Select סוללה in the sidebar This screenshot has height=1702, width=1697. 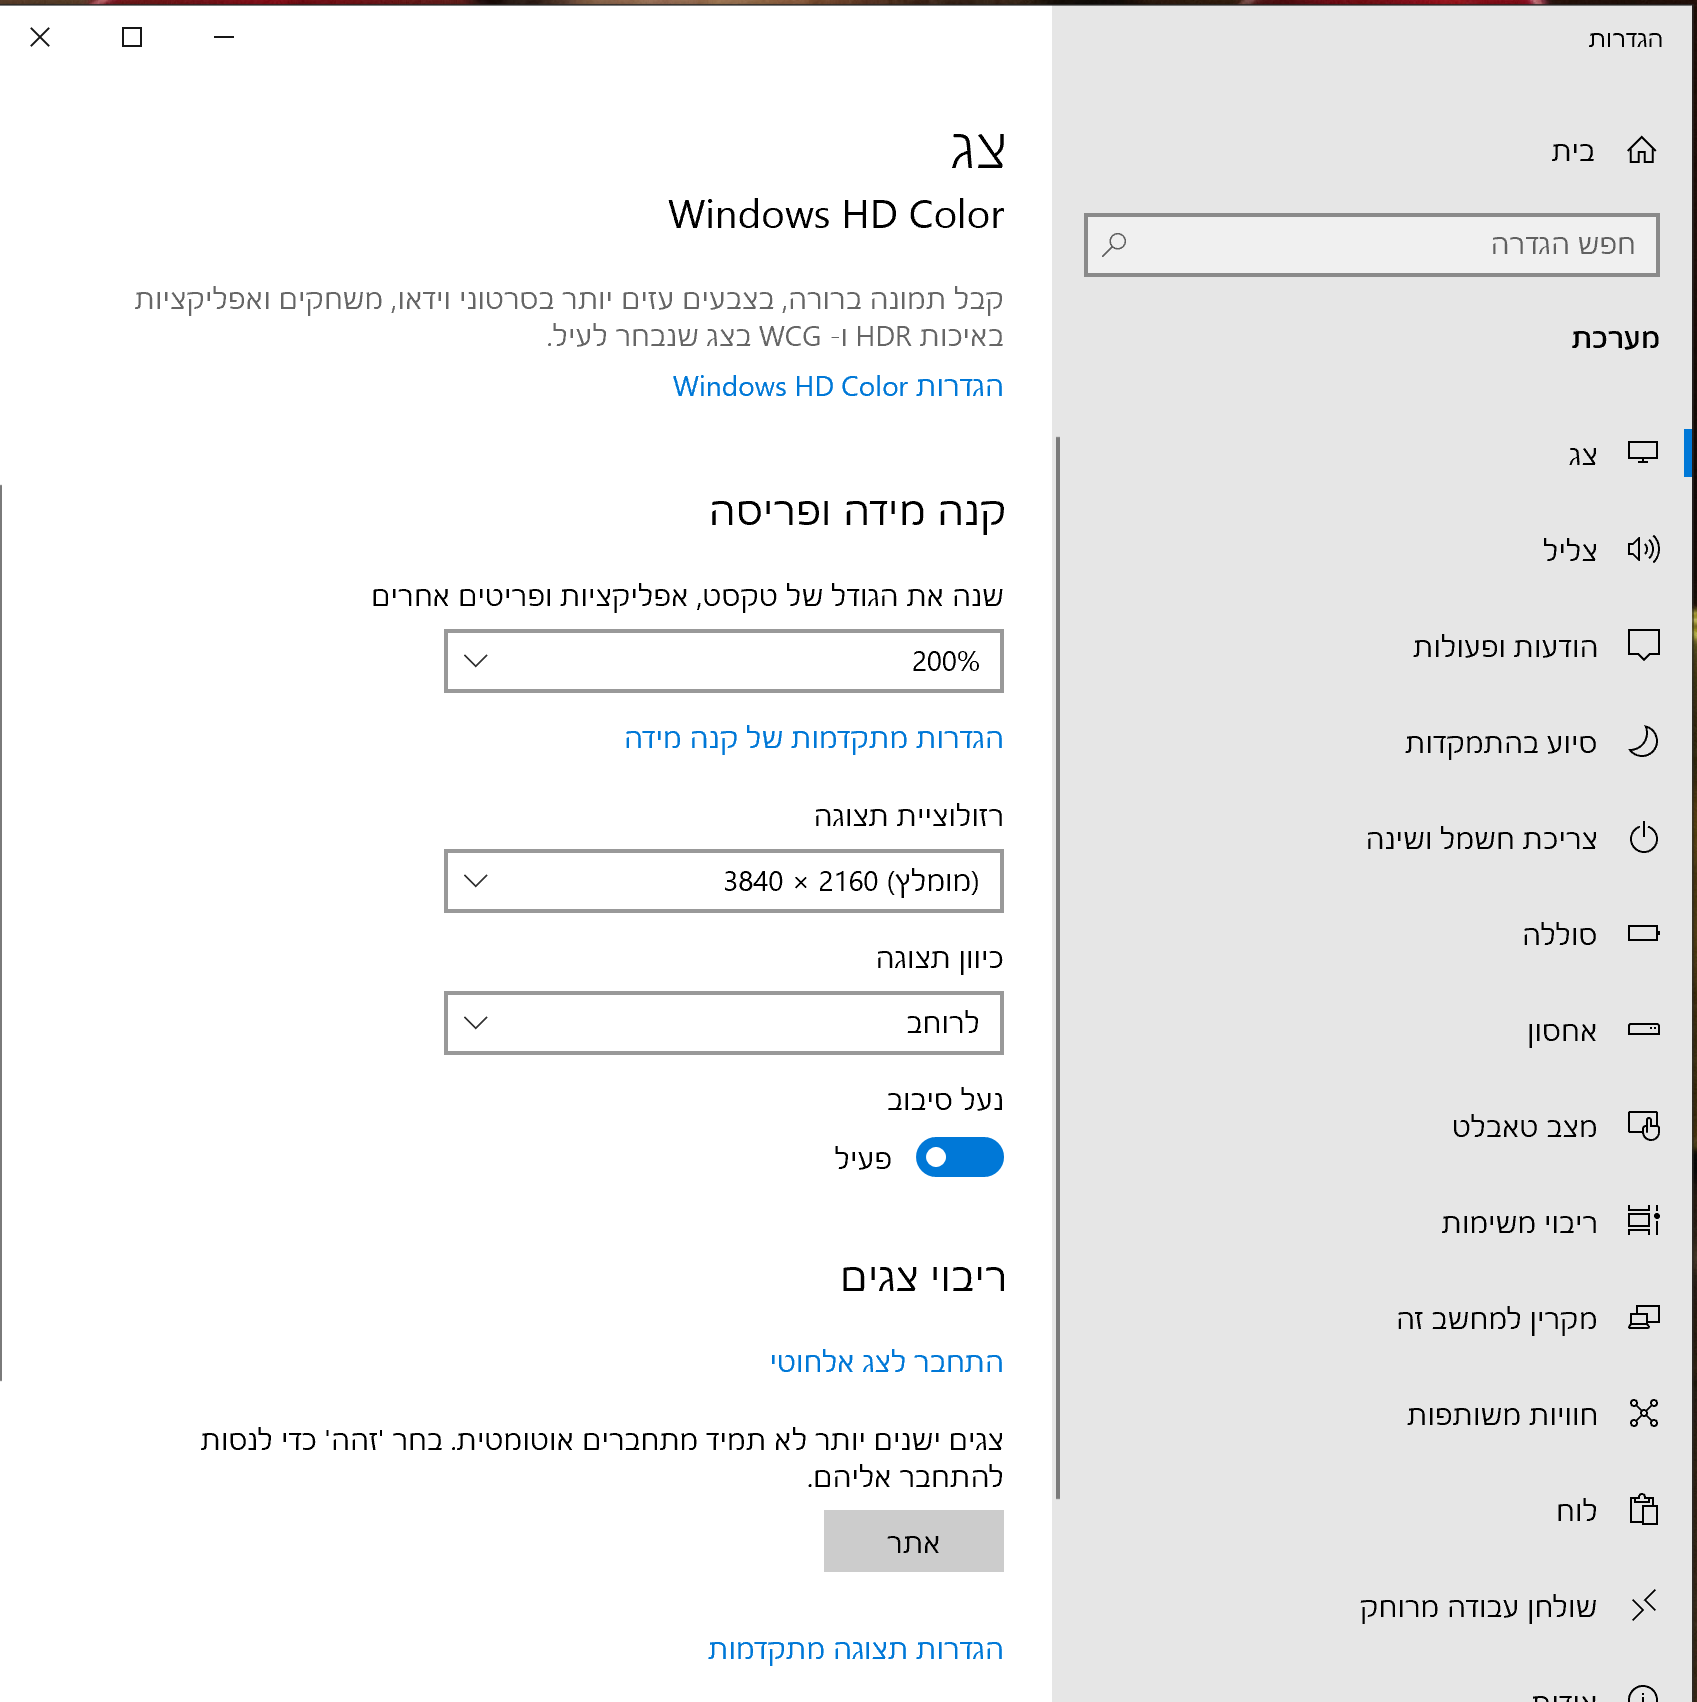[1372, 933]
